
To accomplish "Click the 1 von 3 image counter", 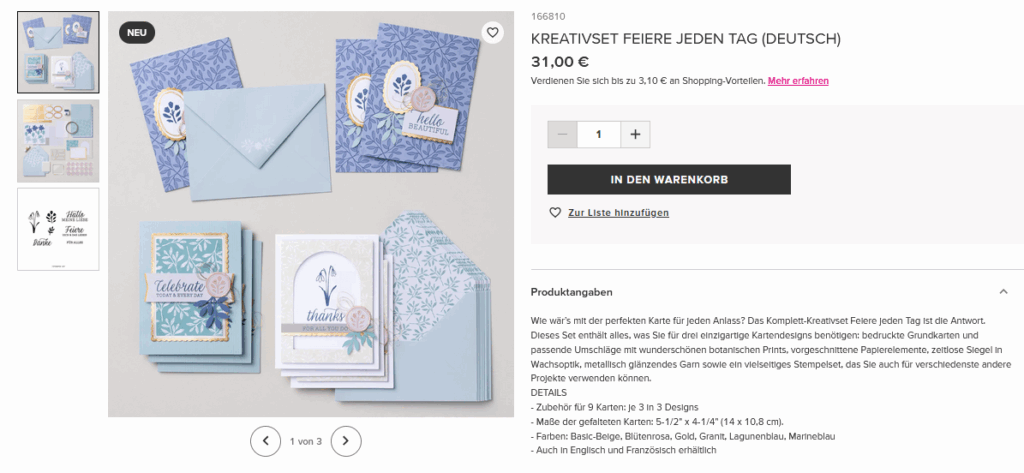I will [x=306, y=442].
